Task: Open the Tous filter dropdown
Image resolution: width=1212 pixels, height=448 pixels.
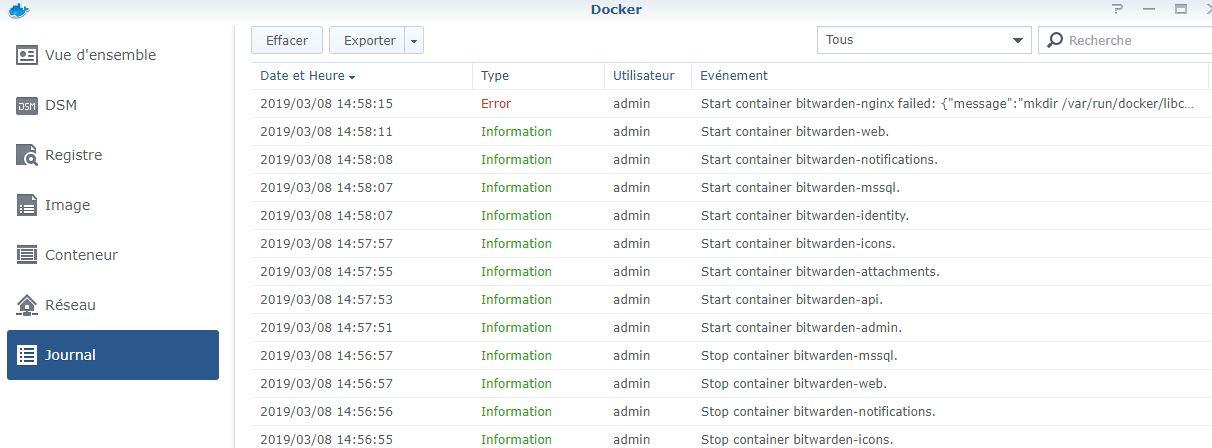Action: tap(923, 40)
